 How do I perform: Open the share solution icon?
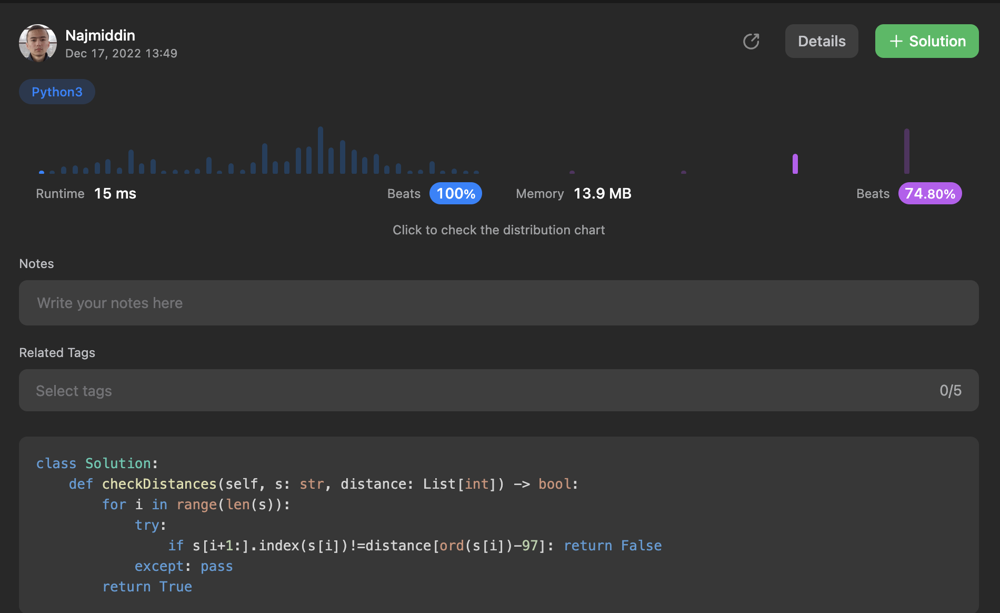[x=751, y=41]
